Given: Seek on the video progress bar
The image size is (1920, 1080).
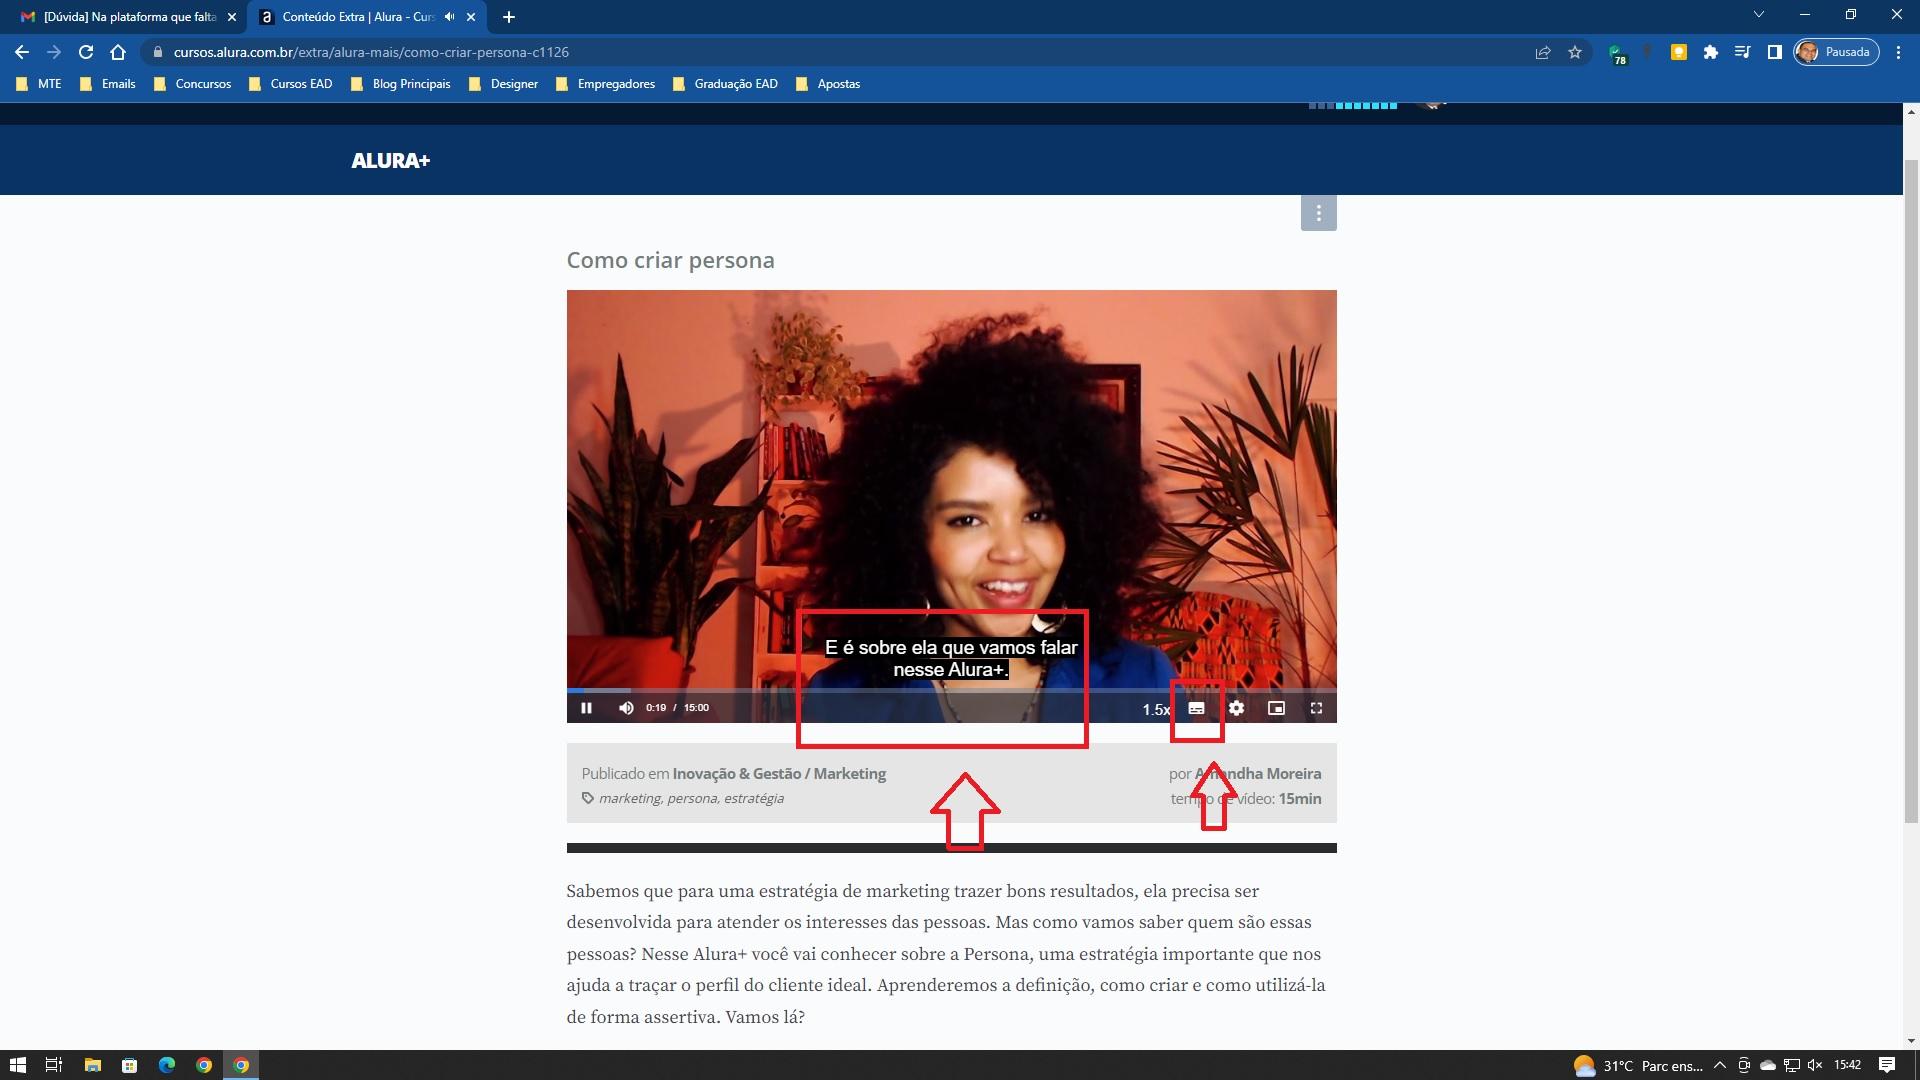Looking at the screenshot, I should [x=951, y=690].
